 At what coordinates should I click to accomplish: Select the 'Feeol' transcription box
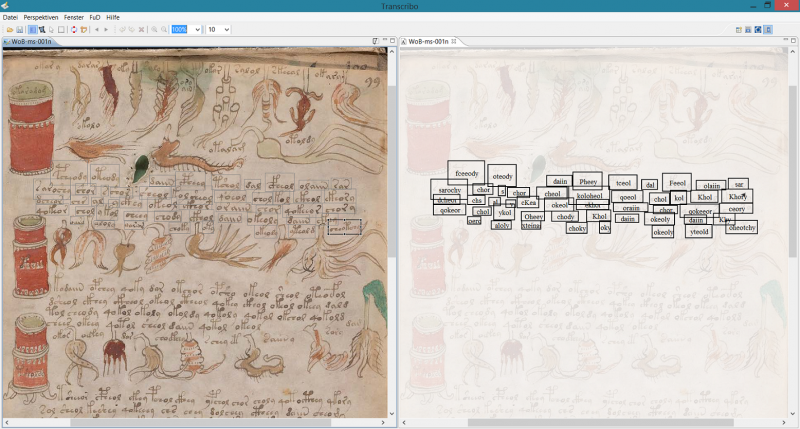[677, 183]
